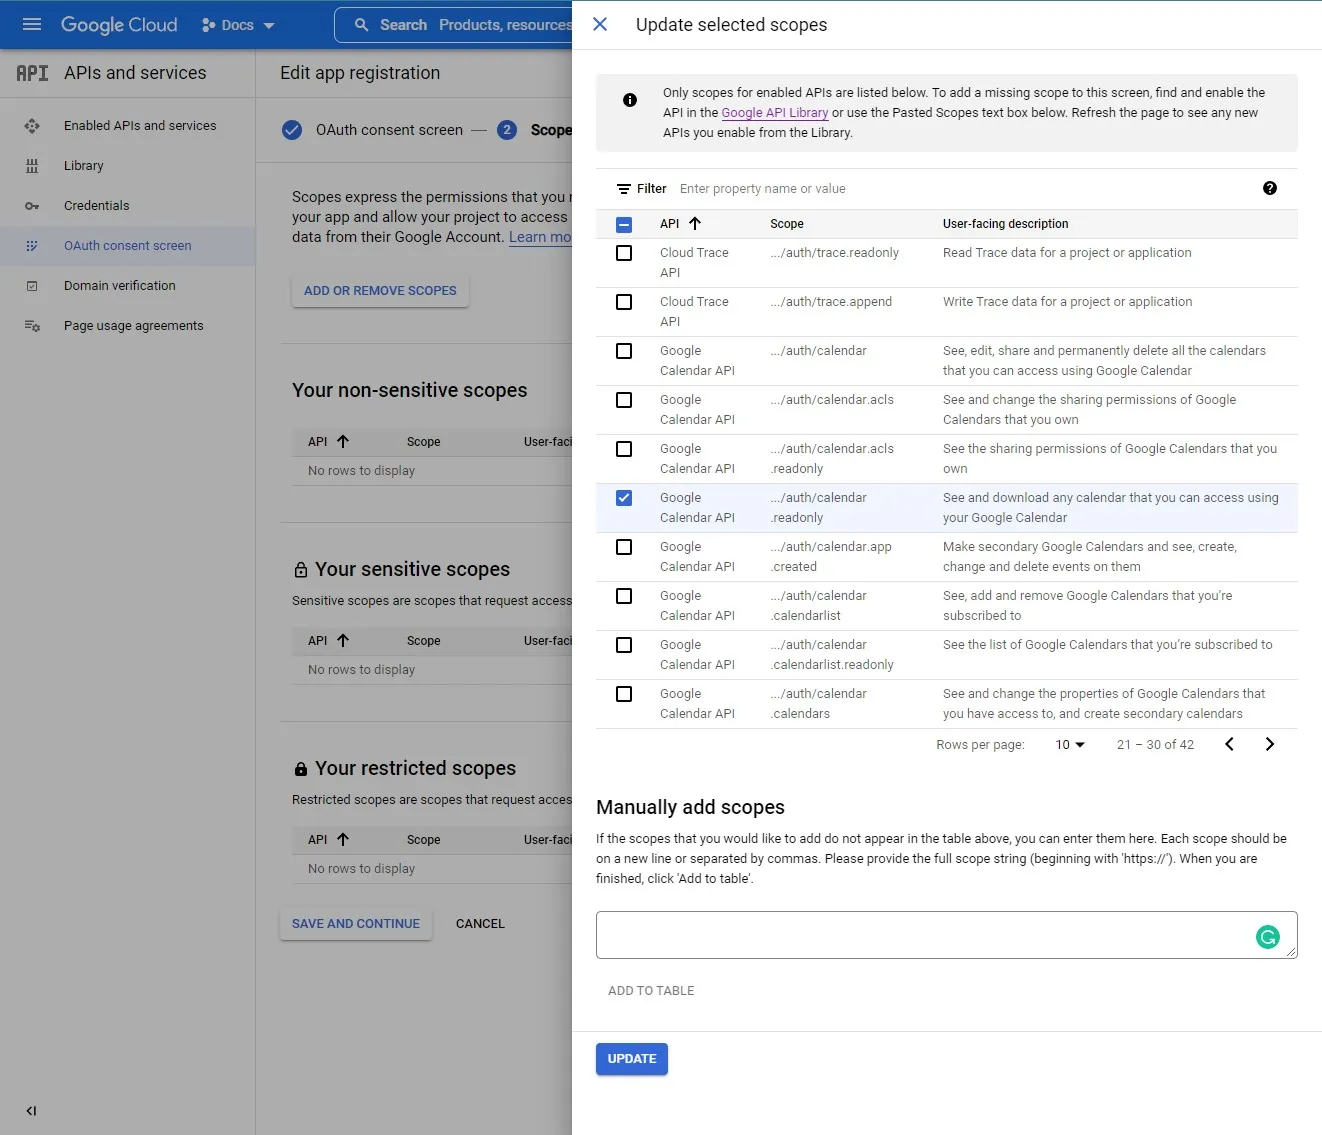Expand the Docs project selector dropdown
Image resolution: width=1322 pixels, height=1135 pixels.
point(238,25)
